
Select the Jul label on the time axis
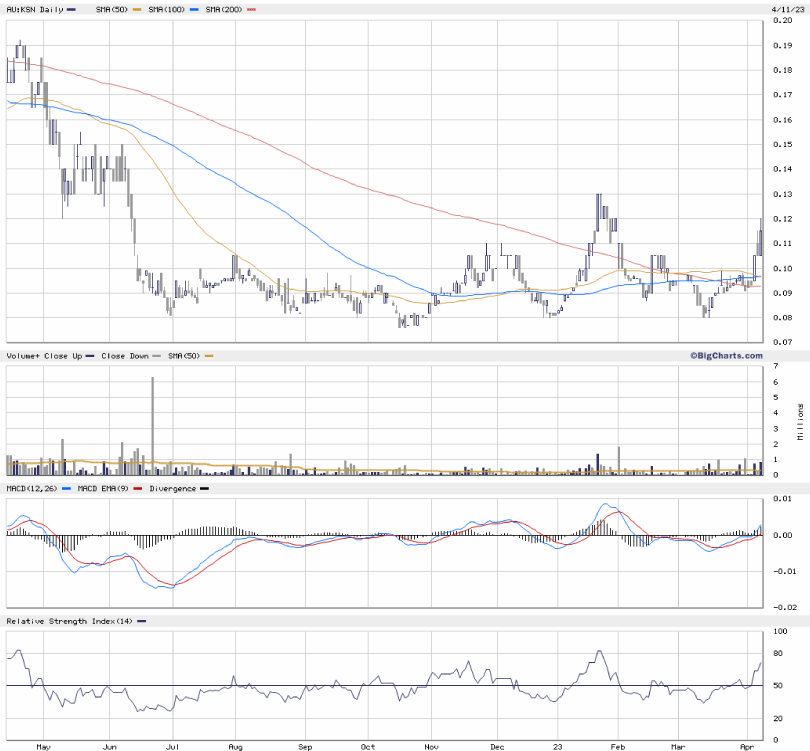point(173,745)
